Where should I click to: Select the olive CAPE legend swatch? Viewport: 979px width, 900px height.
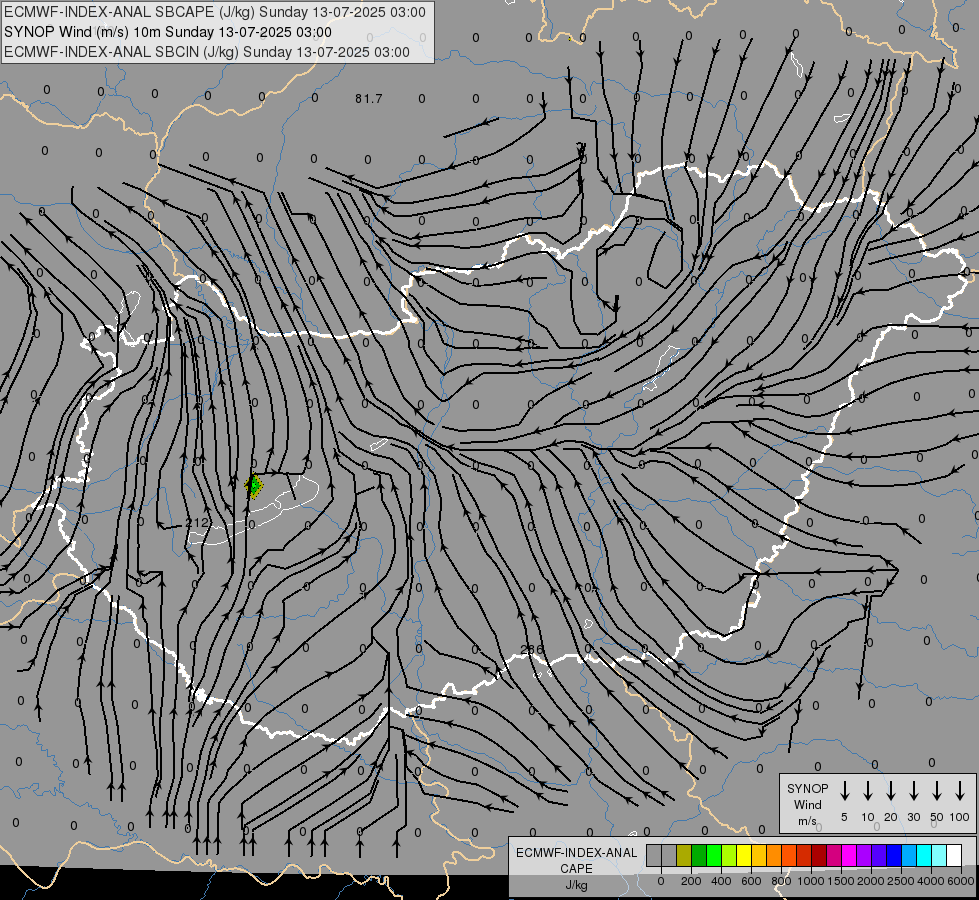coord(684,855)
